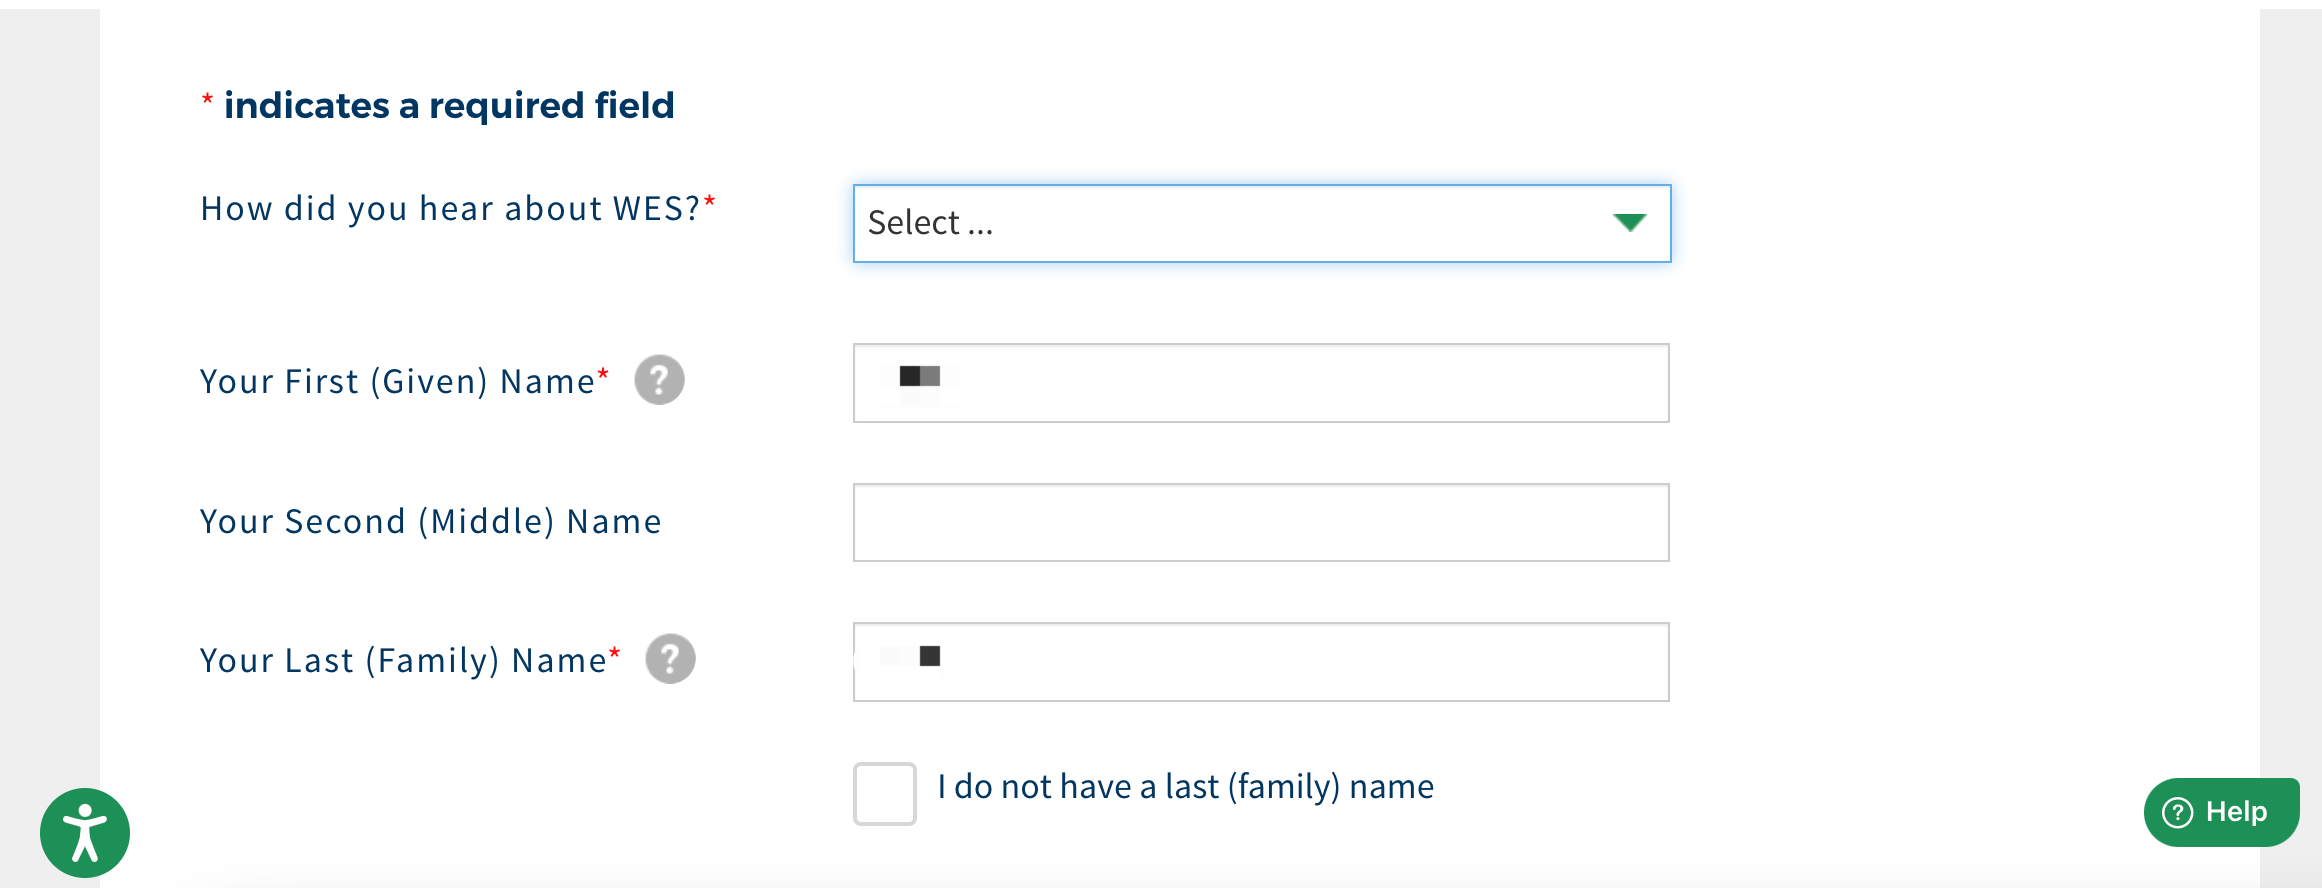Viewport: 2322px width, 888px height.
Task: Click 'I do not have a last (family) name' label
Action: click(1185, 787)
